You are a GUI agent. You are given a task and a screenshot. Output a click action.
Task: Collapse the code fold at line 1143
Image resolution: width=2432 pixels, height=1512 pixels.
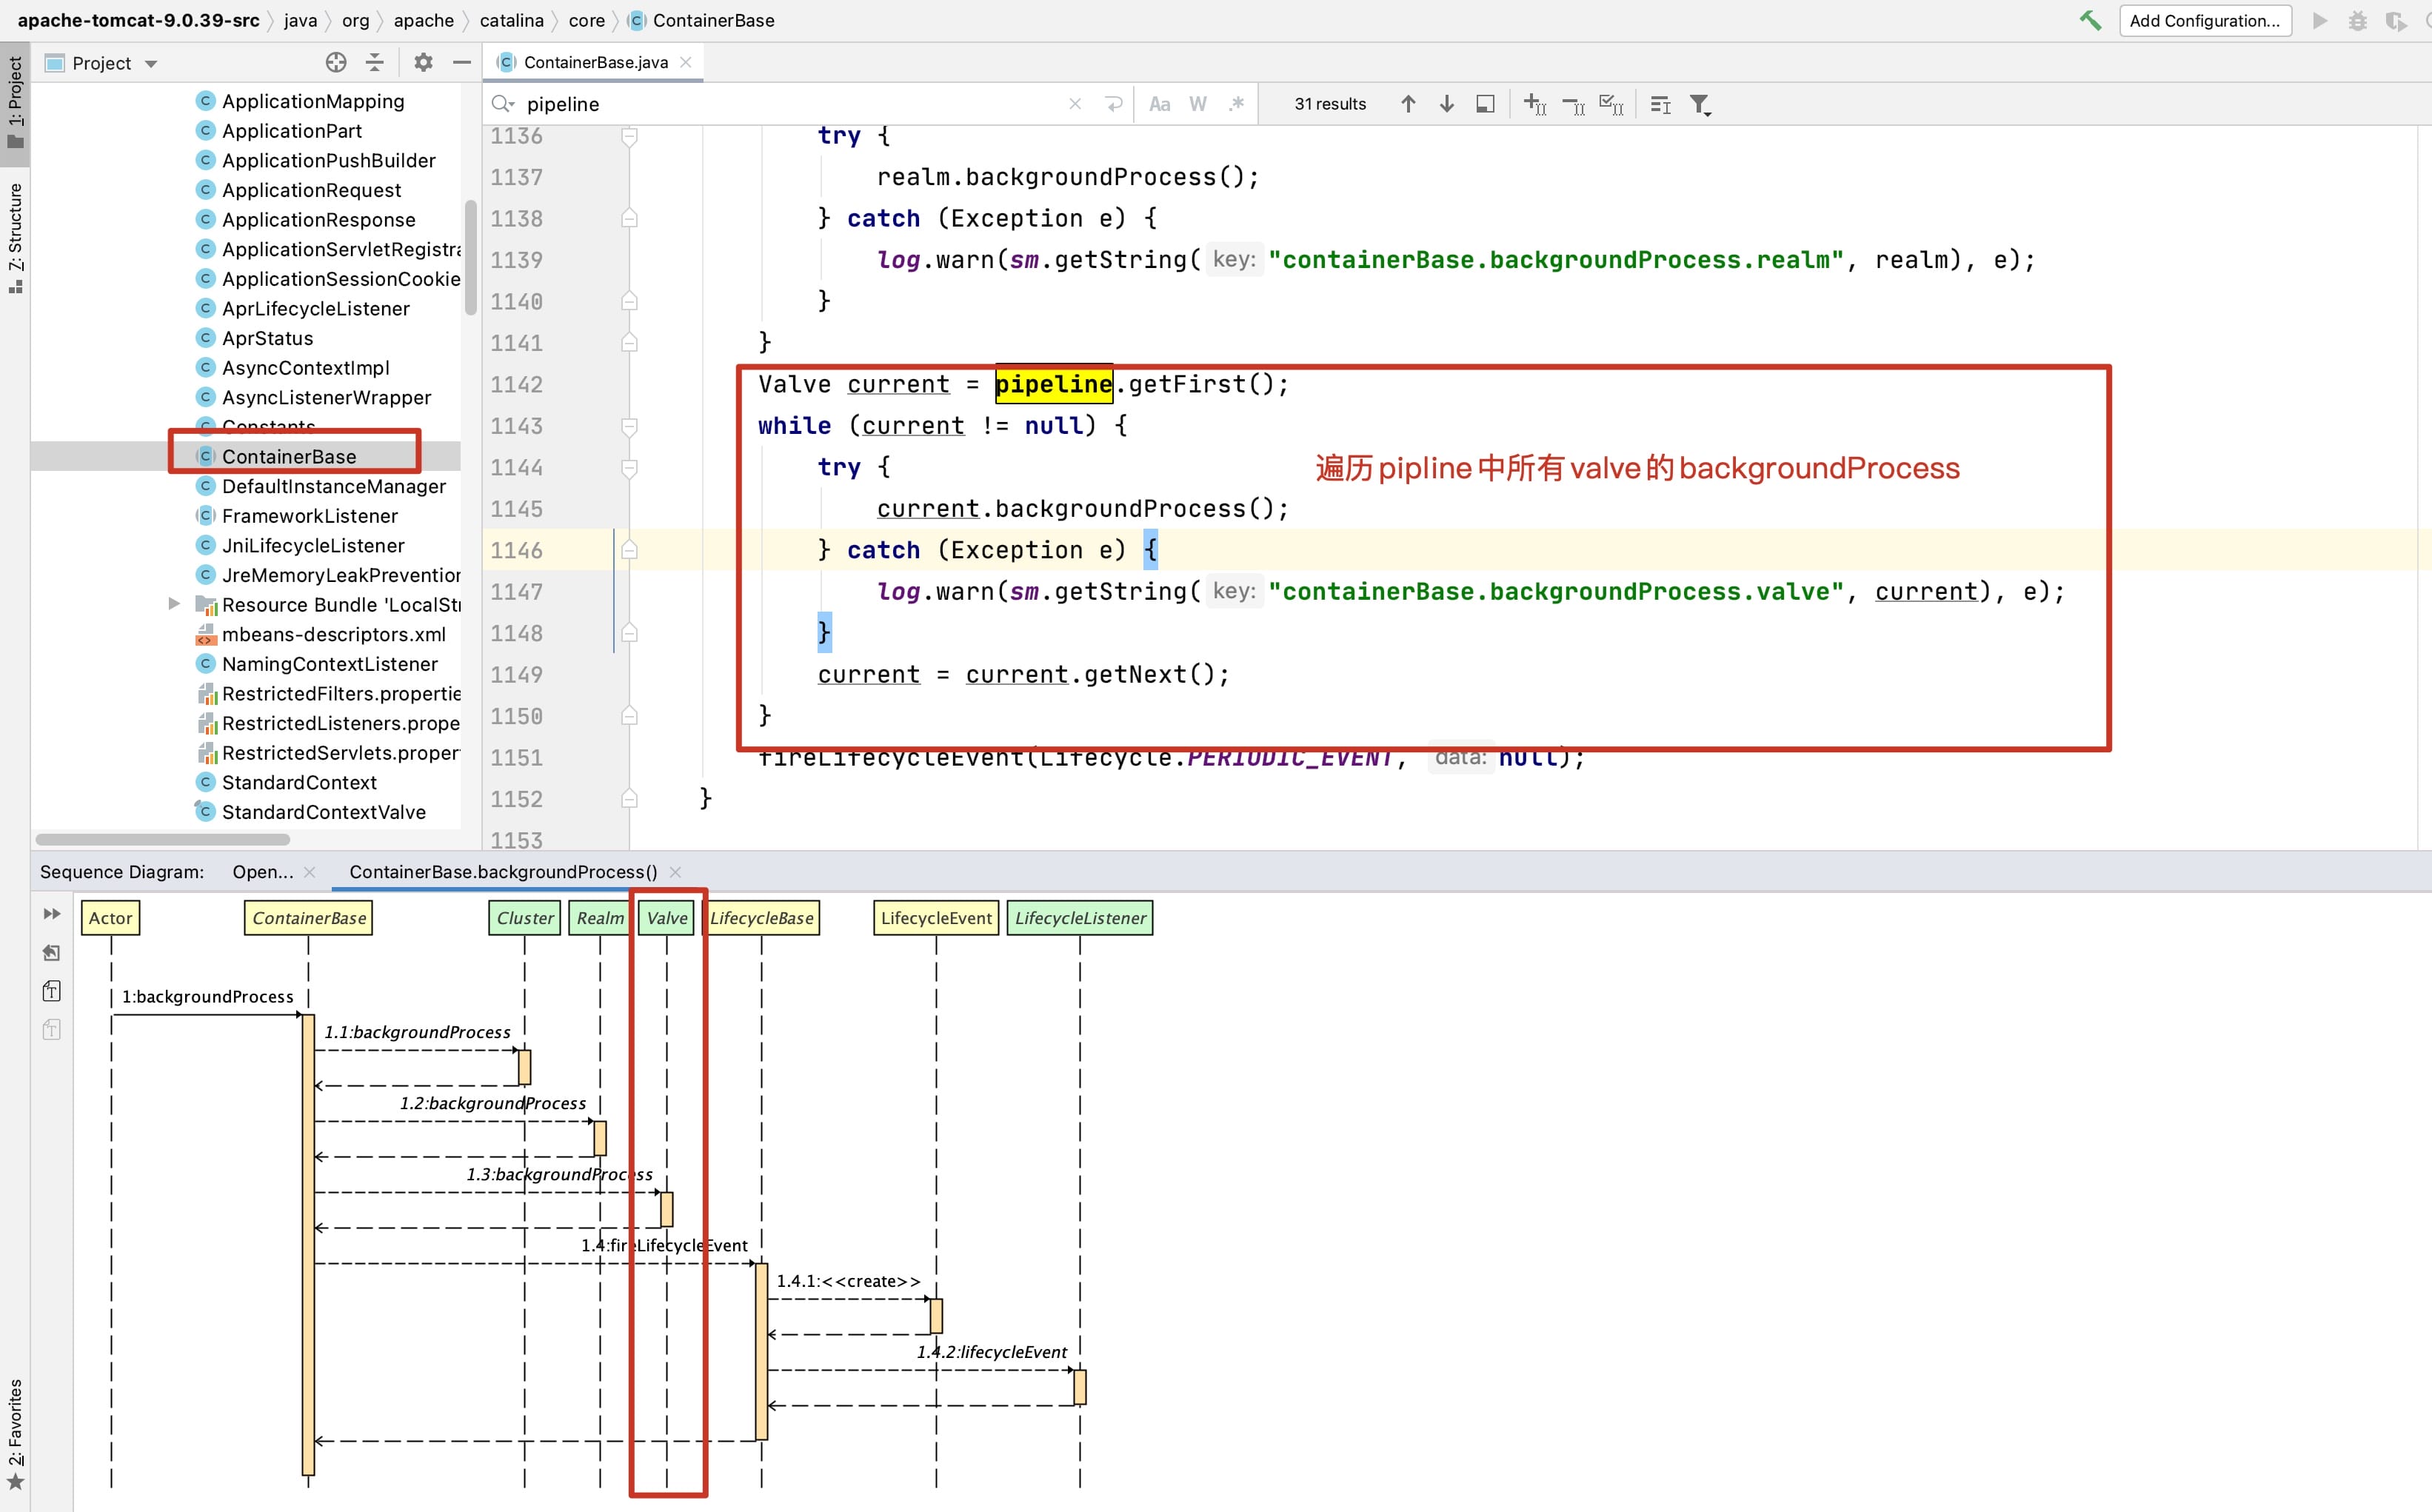coord(629,426)
